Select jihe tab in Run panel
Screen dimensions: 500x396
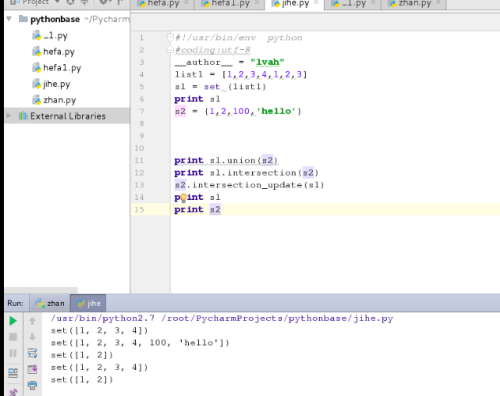(x=88, y=303)
